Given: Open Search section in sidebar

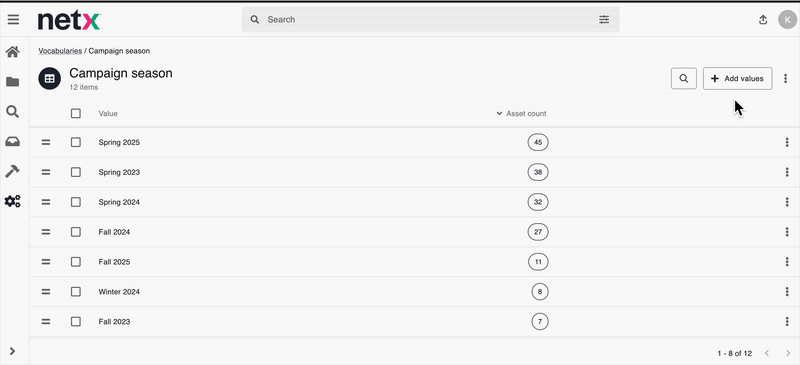Looking at the screenshot, I should [12, 112].
